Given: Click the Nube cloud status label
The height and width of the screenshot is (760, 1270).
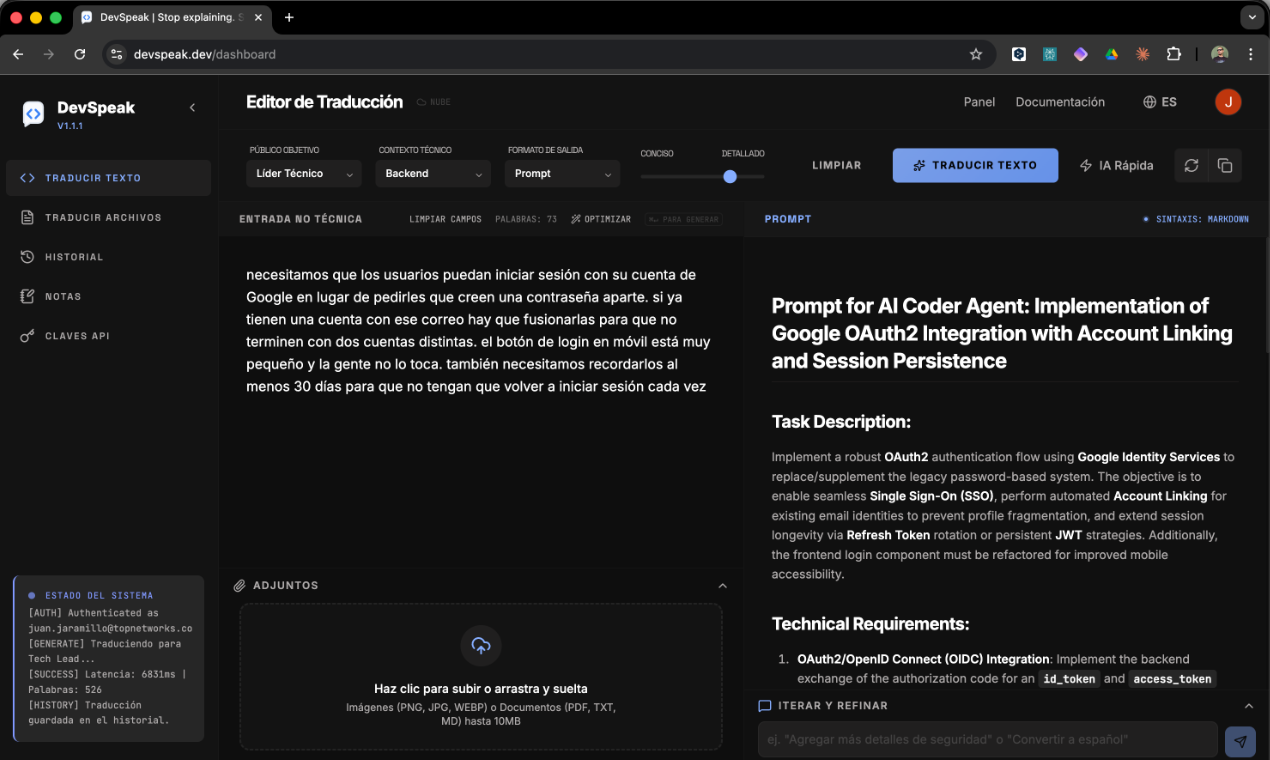Looking at the screenshot, I should click(x=433, y=102).
